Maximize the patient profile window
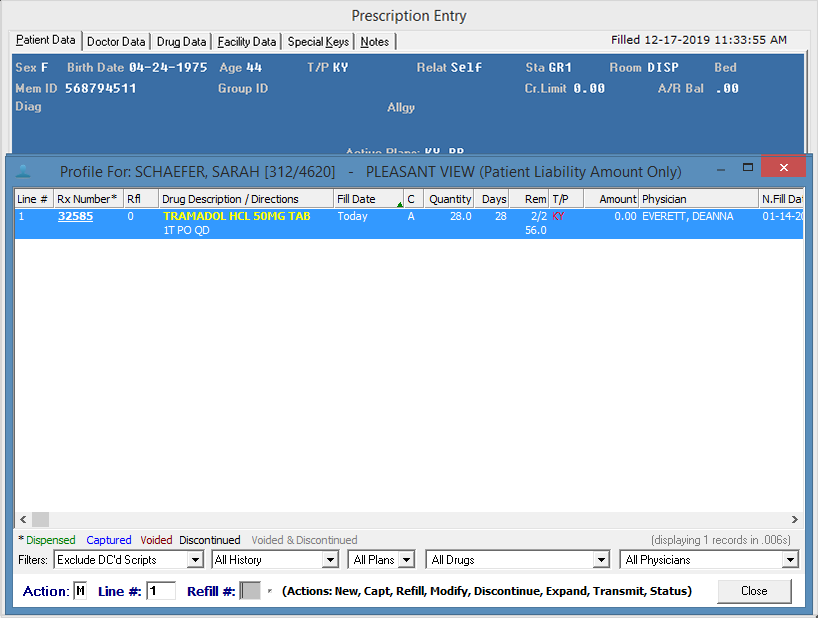818x618 pixels. coord(747,168)
